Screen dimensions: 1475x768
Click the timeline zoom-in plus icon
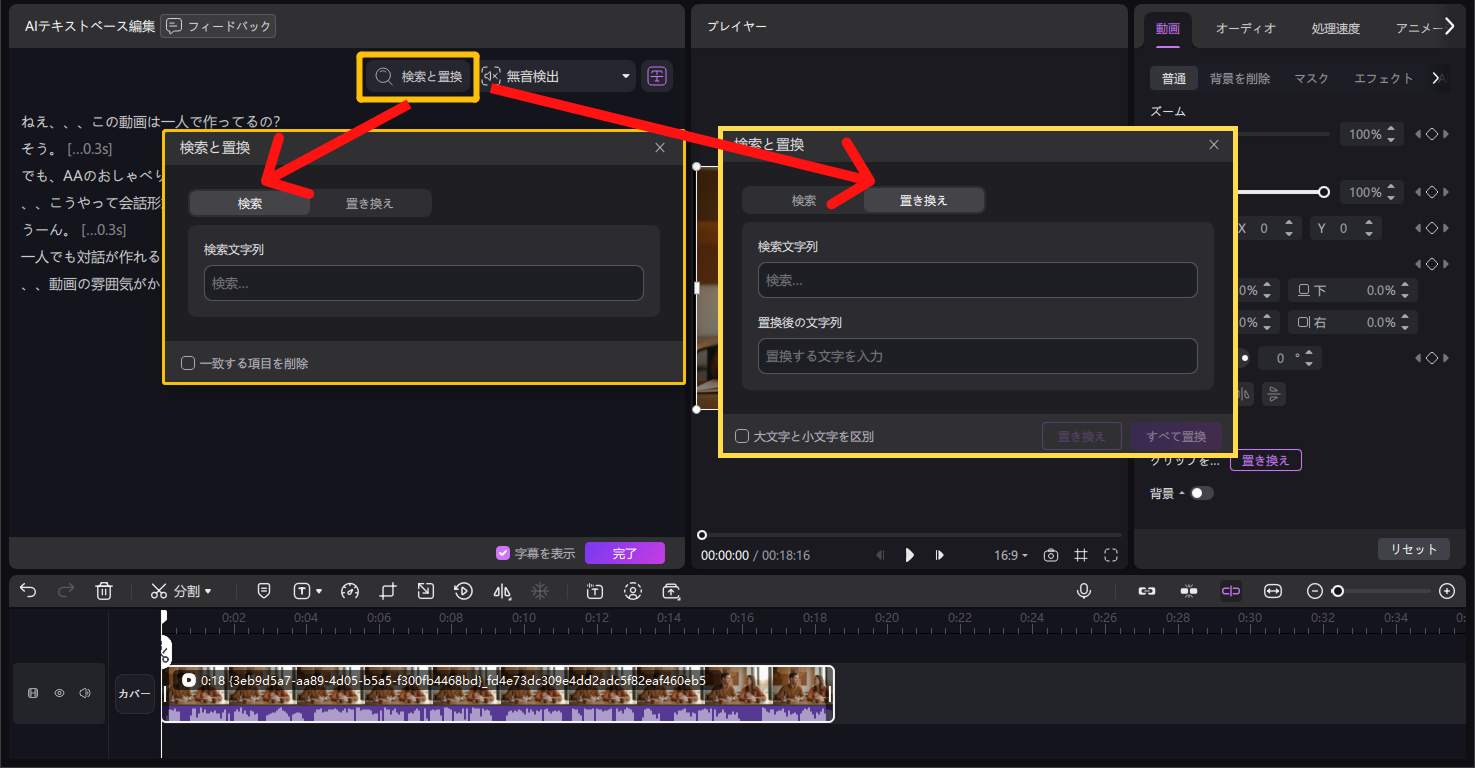pos(1447,591)
